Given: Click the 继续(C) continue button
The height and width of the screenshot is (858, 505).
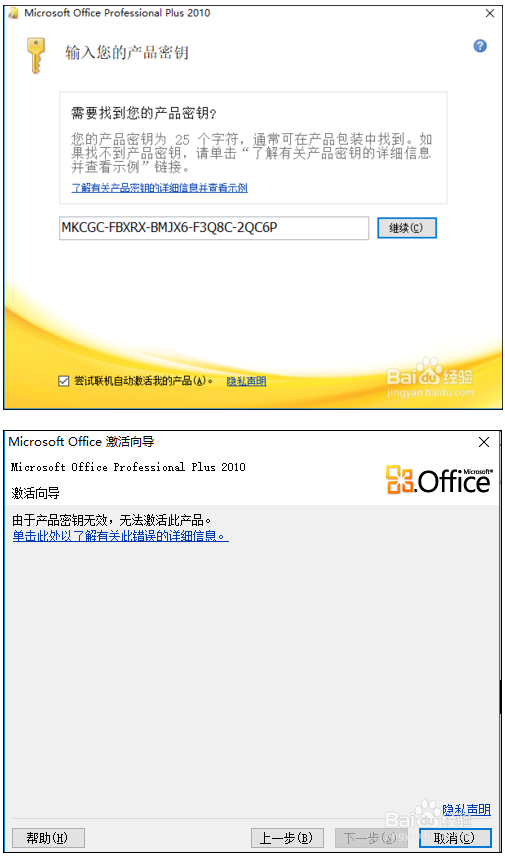Looking at the screenshot, I should point(407,228).
